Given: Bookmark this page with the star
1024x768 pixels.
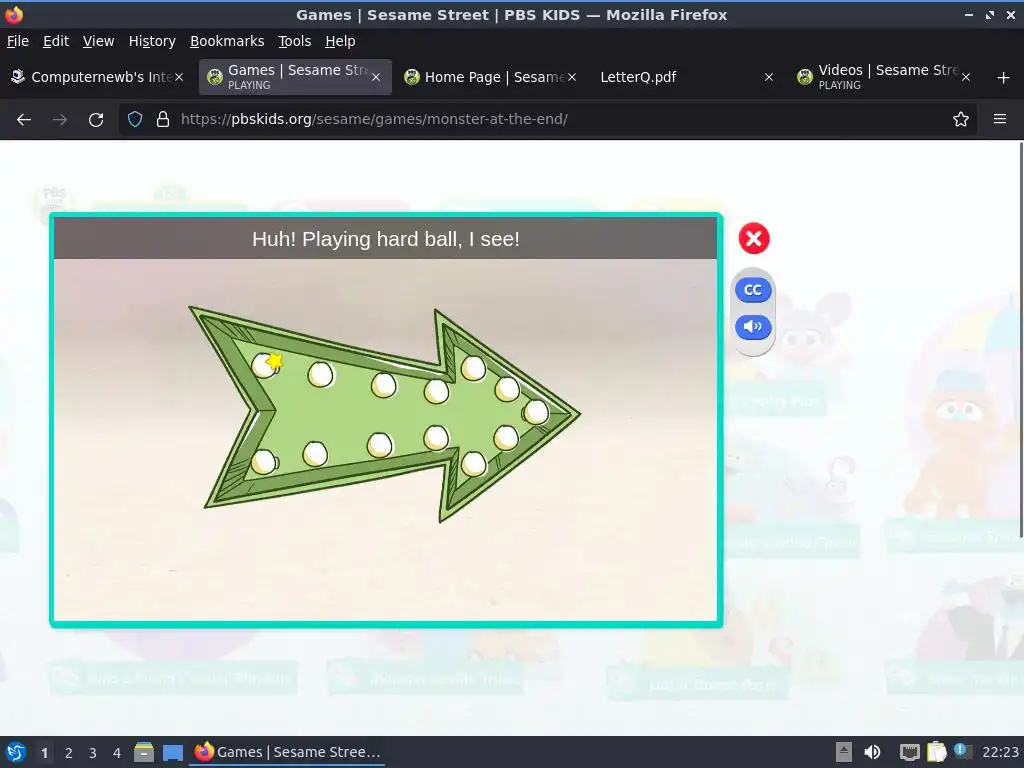Looking at the screenshot, I should pos(961,120).
